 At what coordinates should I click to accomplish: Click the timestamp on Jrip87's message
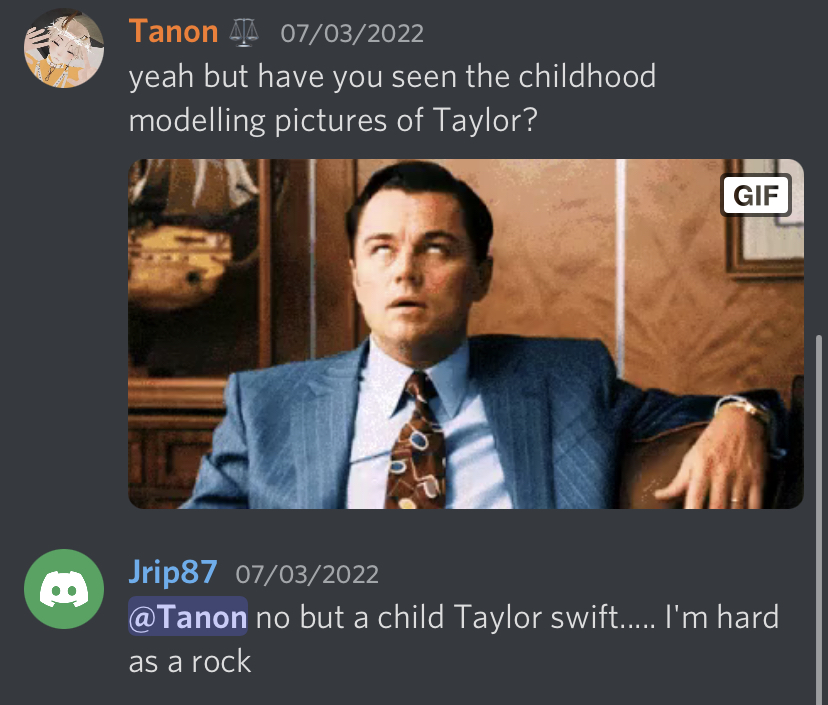tap(307, 574)
